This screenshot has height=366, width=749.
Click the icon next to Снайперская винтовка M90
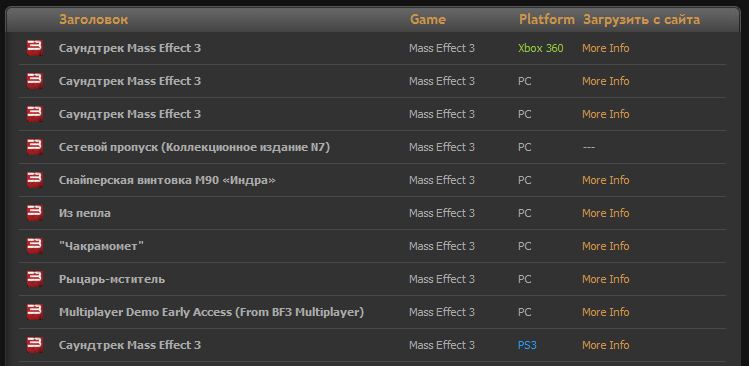(x=35, y=180)
